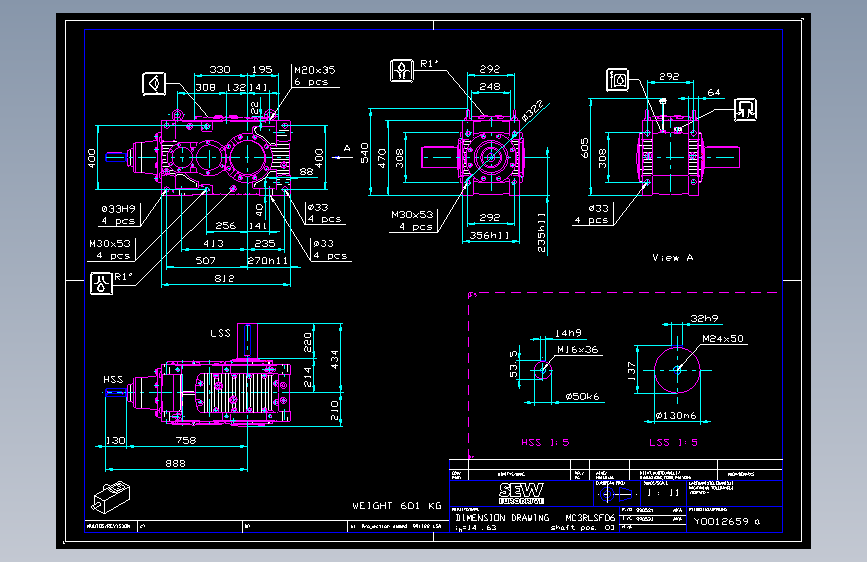867x562 pixels.
Task: Click the 270h11 dimension
Action: 268,260
